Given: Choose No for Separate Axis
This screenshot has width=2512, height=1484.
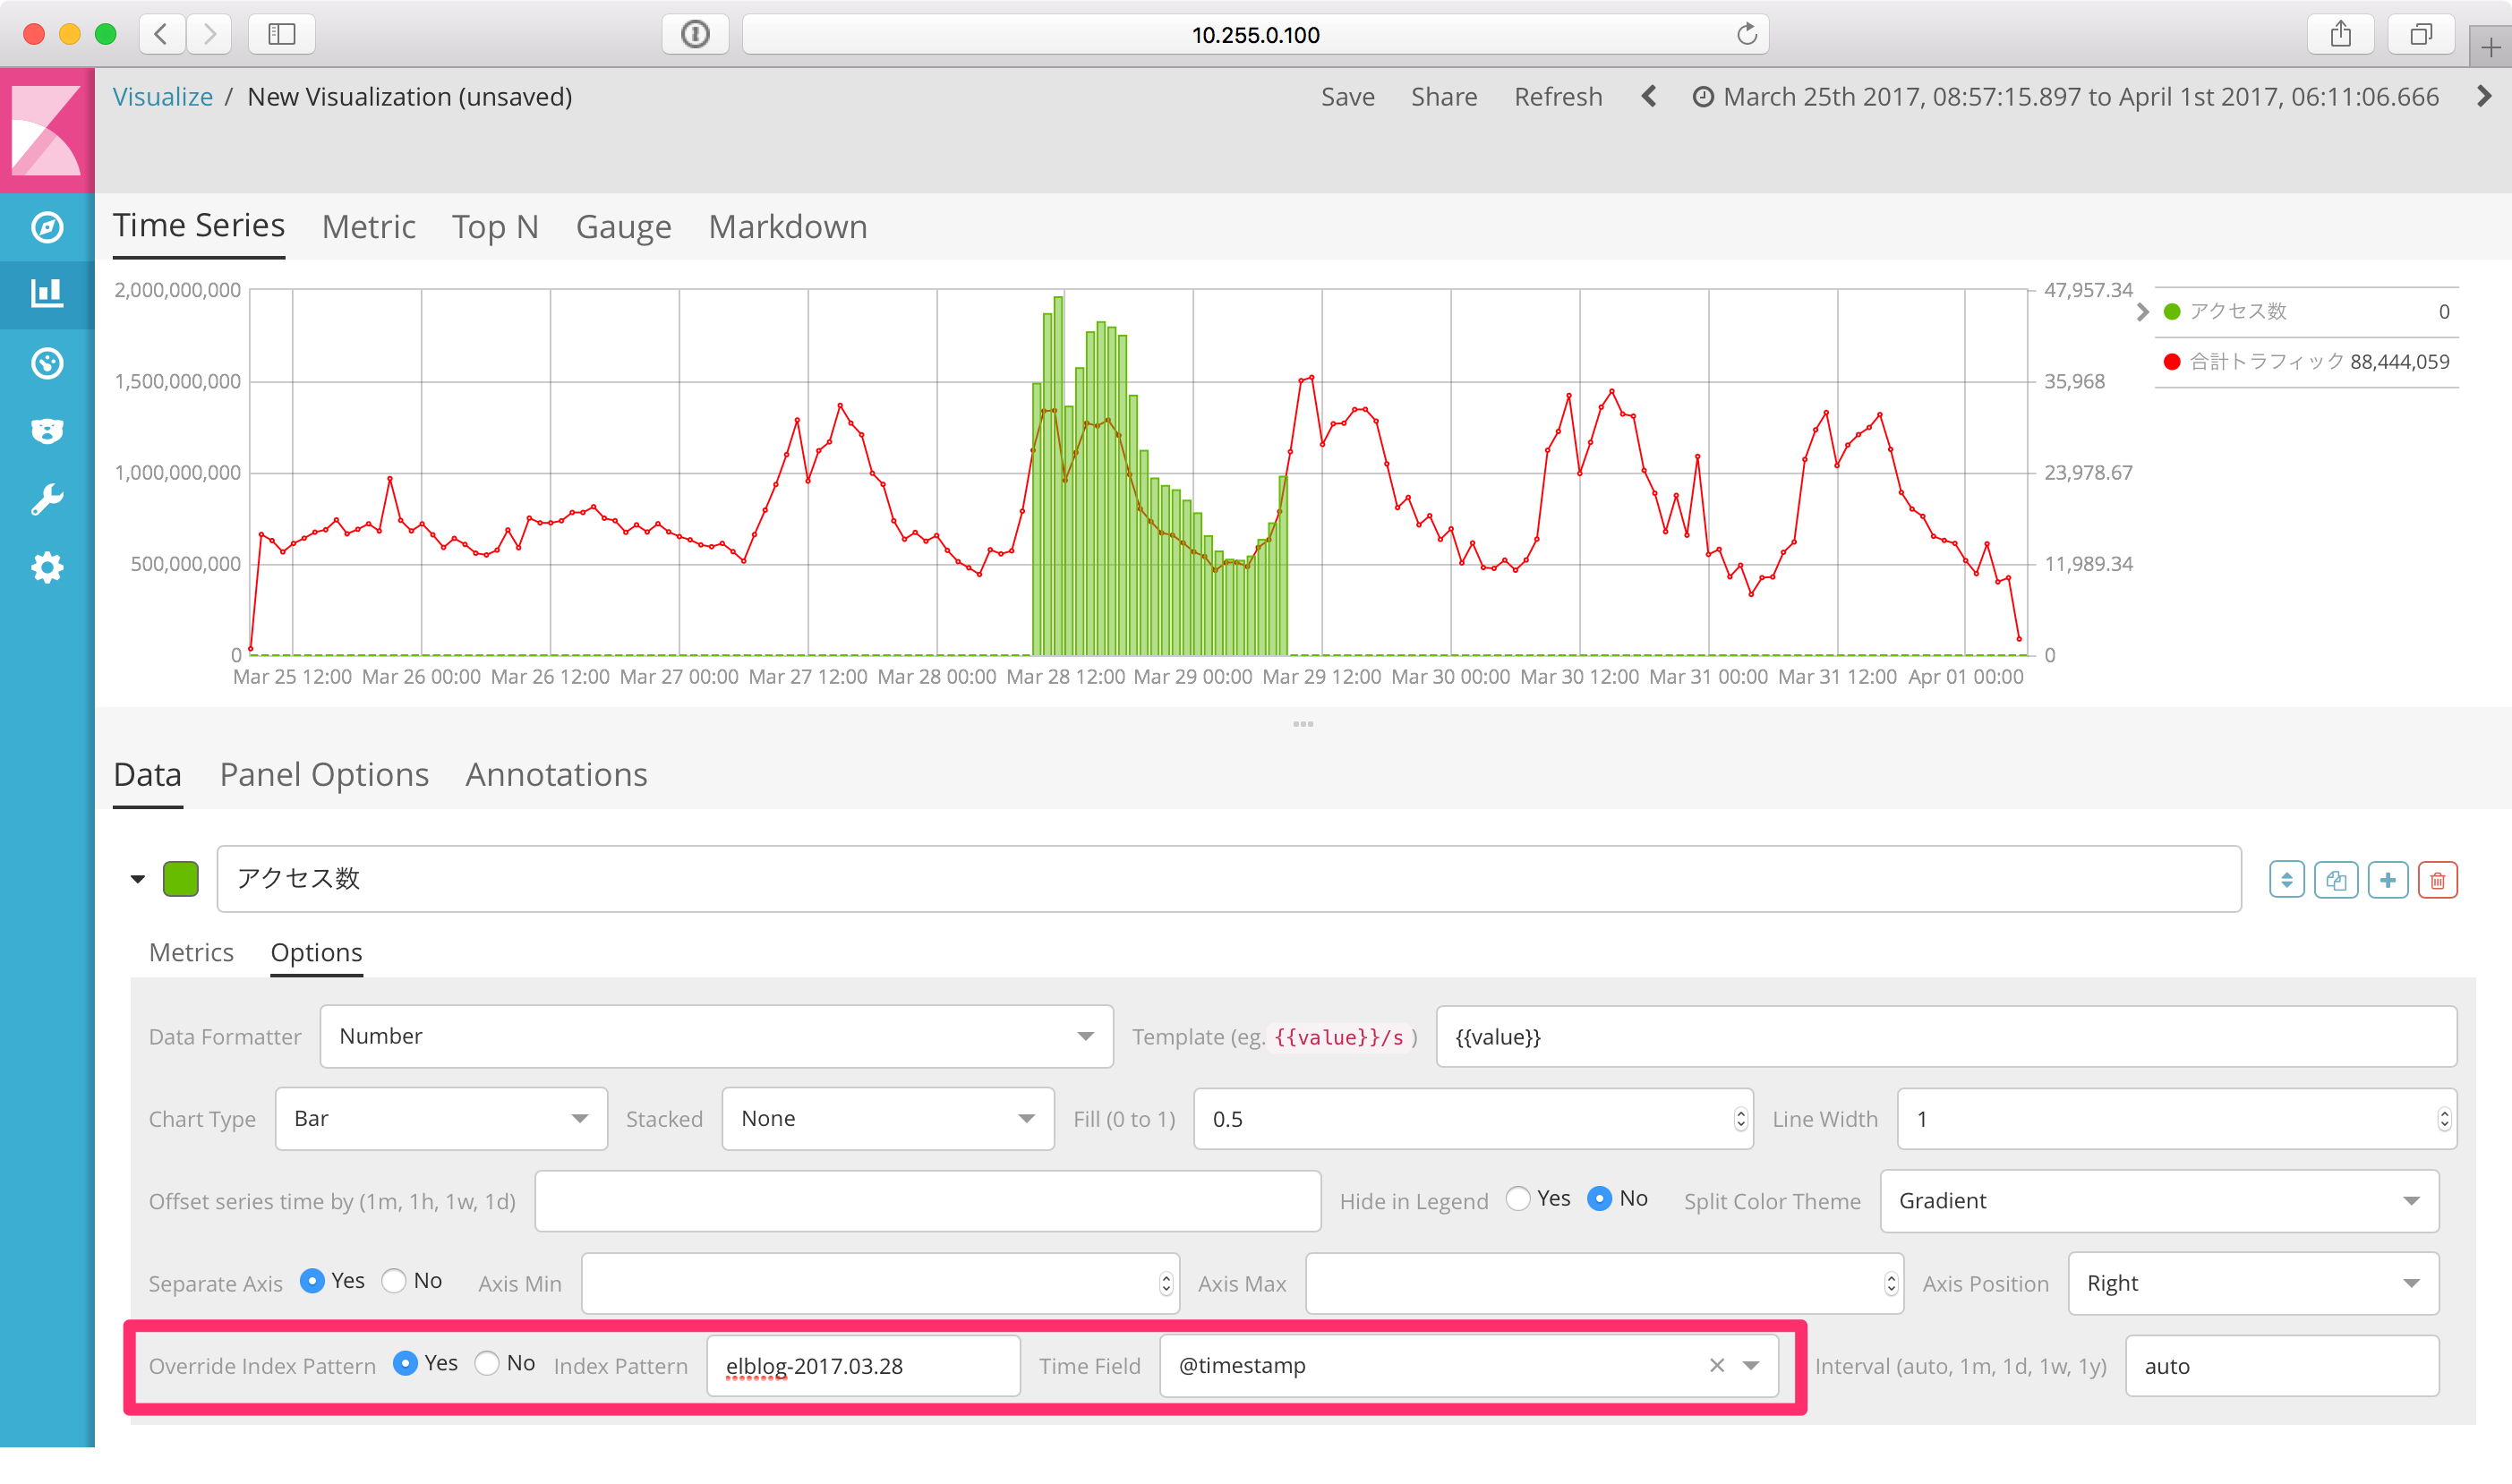Looking at the screenshot, I should [394, 1280].
